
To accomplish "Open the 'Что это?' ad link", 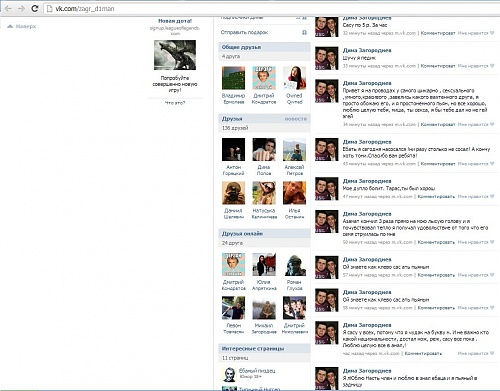I will click(175, 103).
